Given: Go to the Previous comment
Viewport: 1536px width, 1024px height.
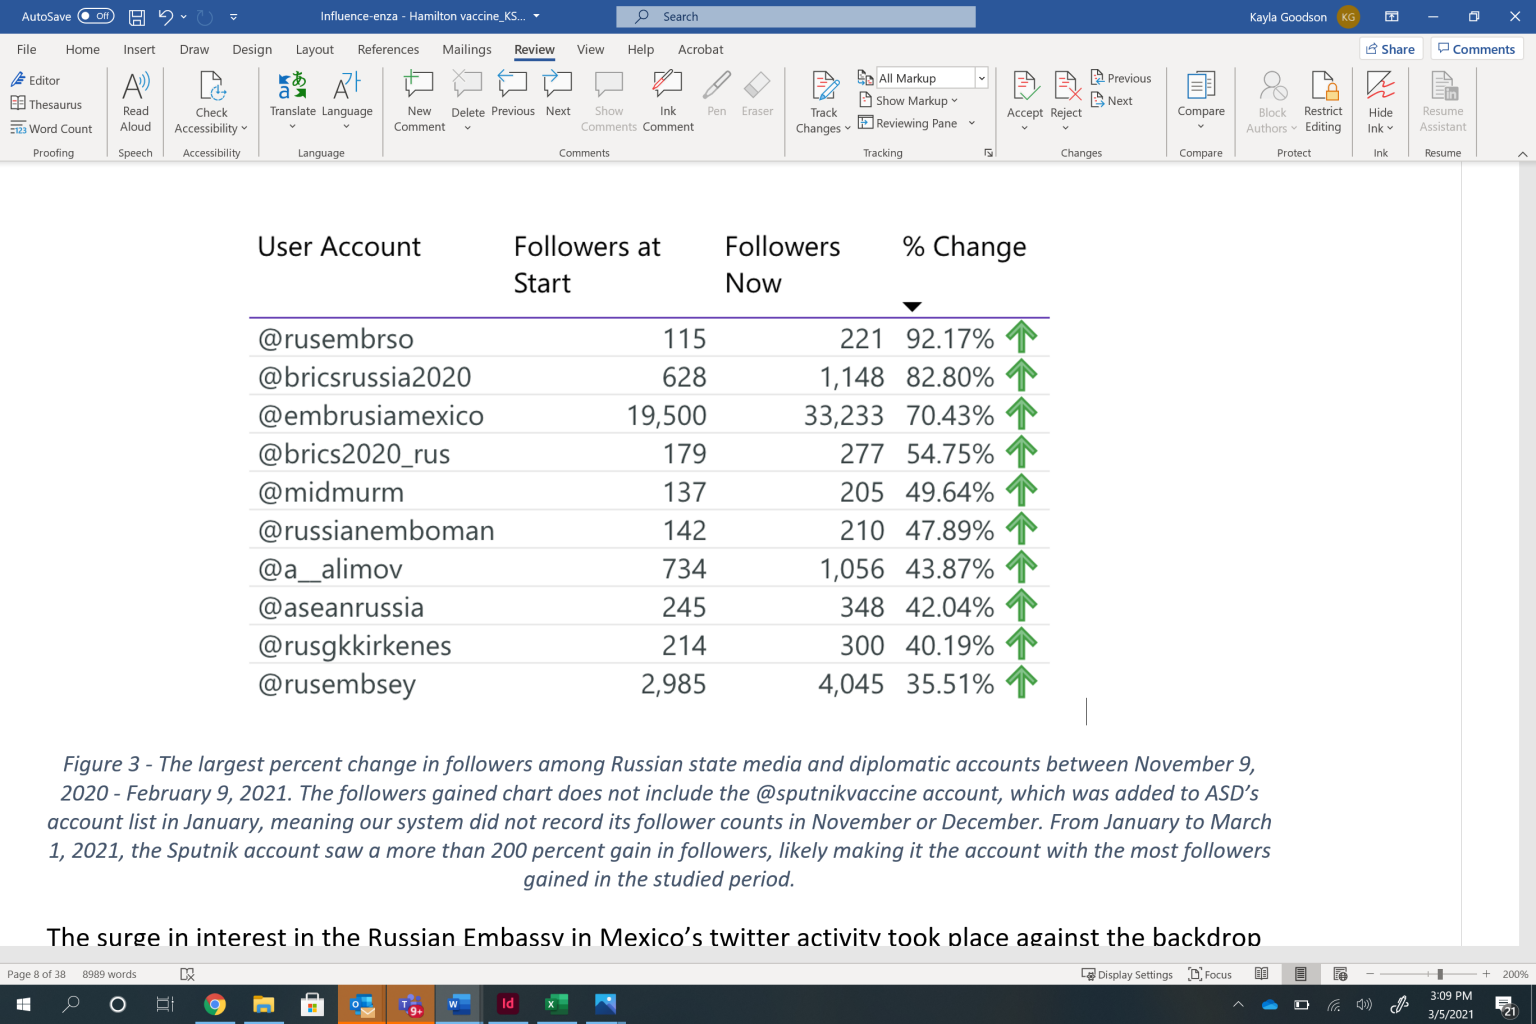Looking at the screenshot, I should tap(513, 95).
